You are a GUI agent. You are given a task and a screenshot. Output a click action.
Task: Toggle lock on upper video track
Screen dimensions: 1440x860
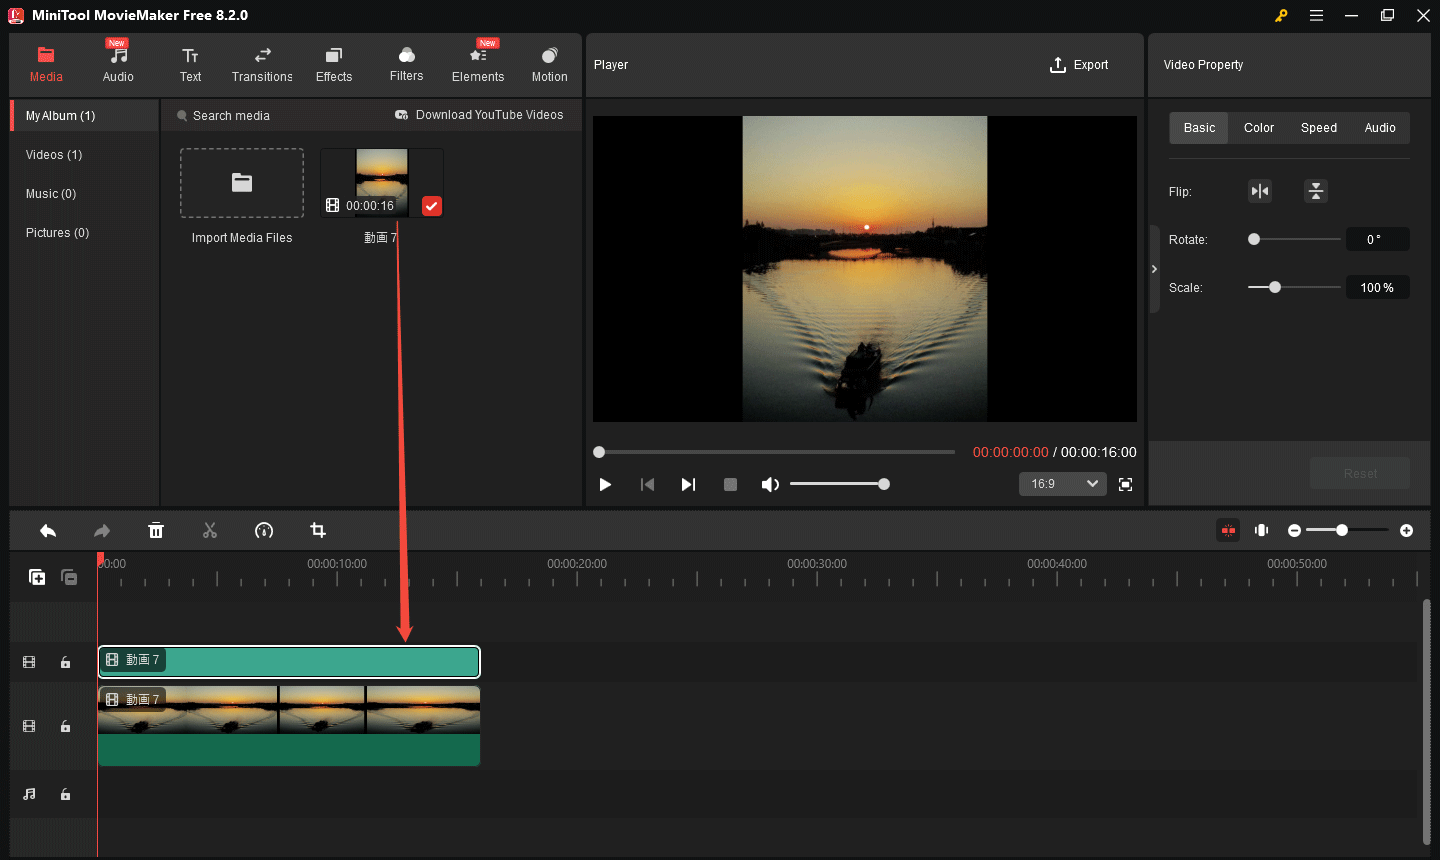click(65, 662)
